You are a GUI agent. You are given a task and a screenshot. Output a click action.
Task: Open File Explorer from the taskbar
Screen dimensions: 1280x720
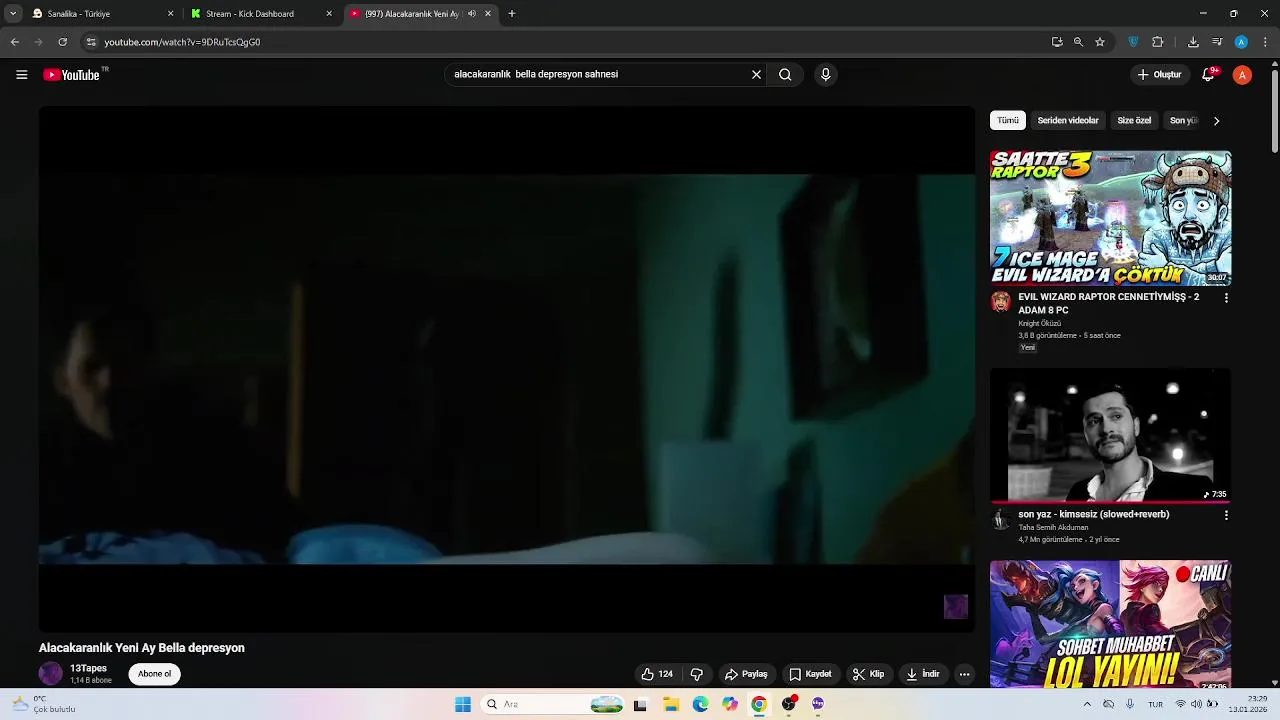[x=671, y=704]
